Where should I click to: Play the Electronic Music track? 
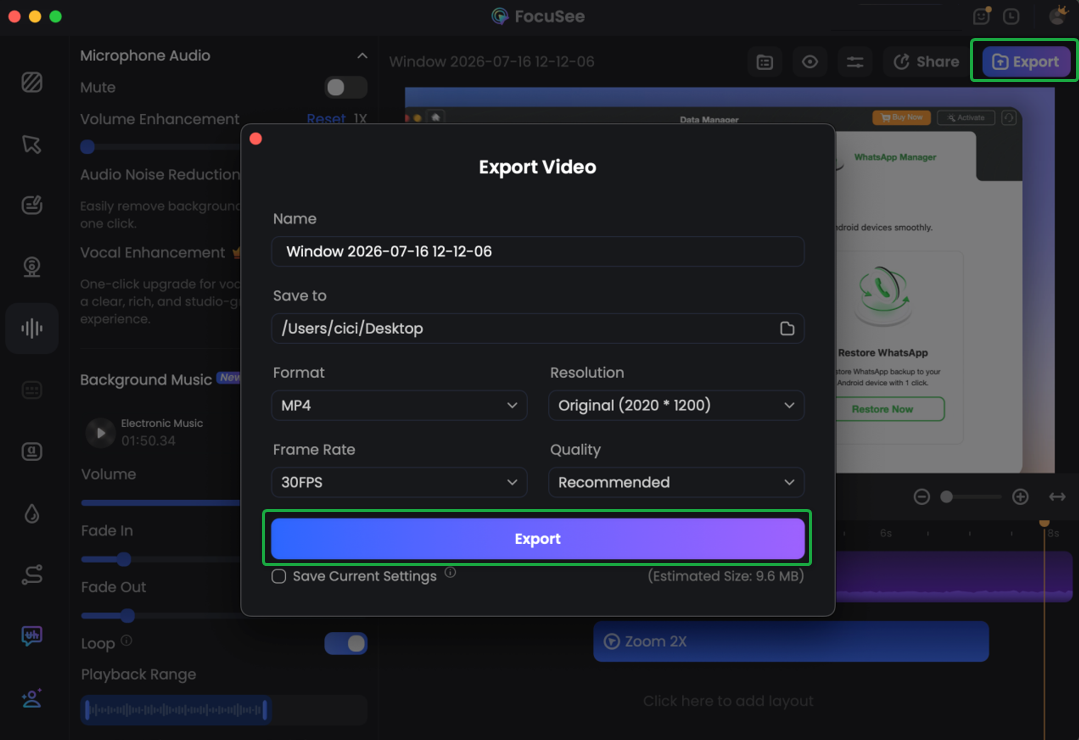[x=100, y=433]
